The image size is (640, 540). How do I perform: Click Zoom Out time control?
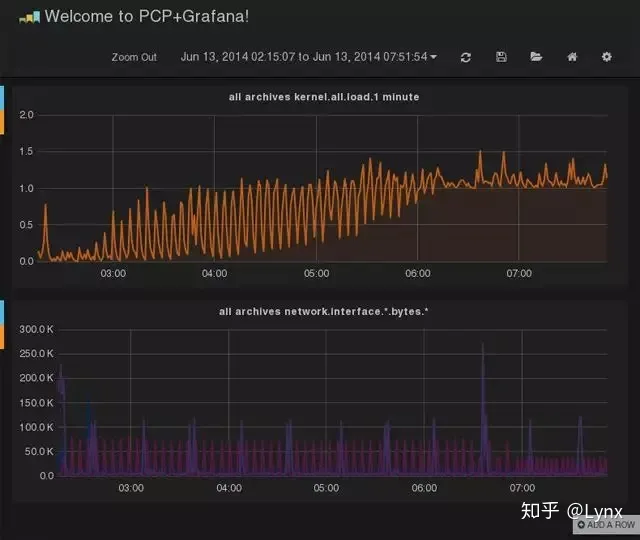pos(134,57)
